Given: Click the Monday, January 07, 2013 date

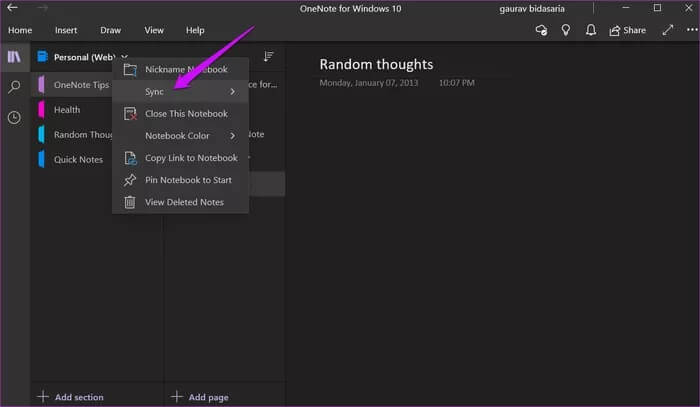Looking at the screenshot, I should [x=369, y=83].
